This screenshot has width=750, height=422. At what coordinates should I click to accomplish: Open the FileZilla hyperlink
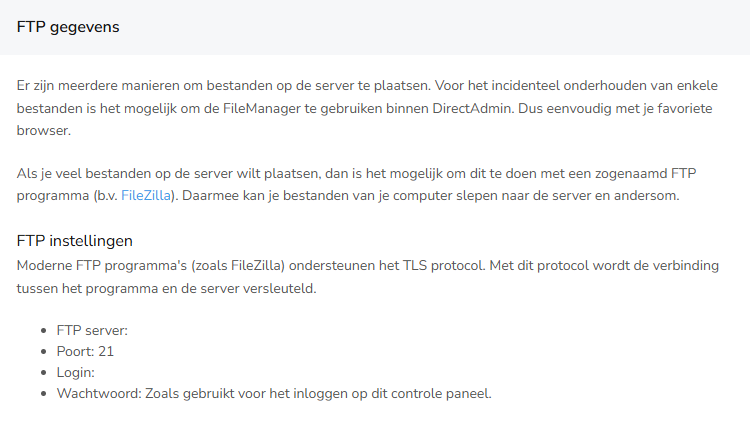pyautogui.click(x=145, y=196)
